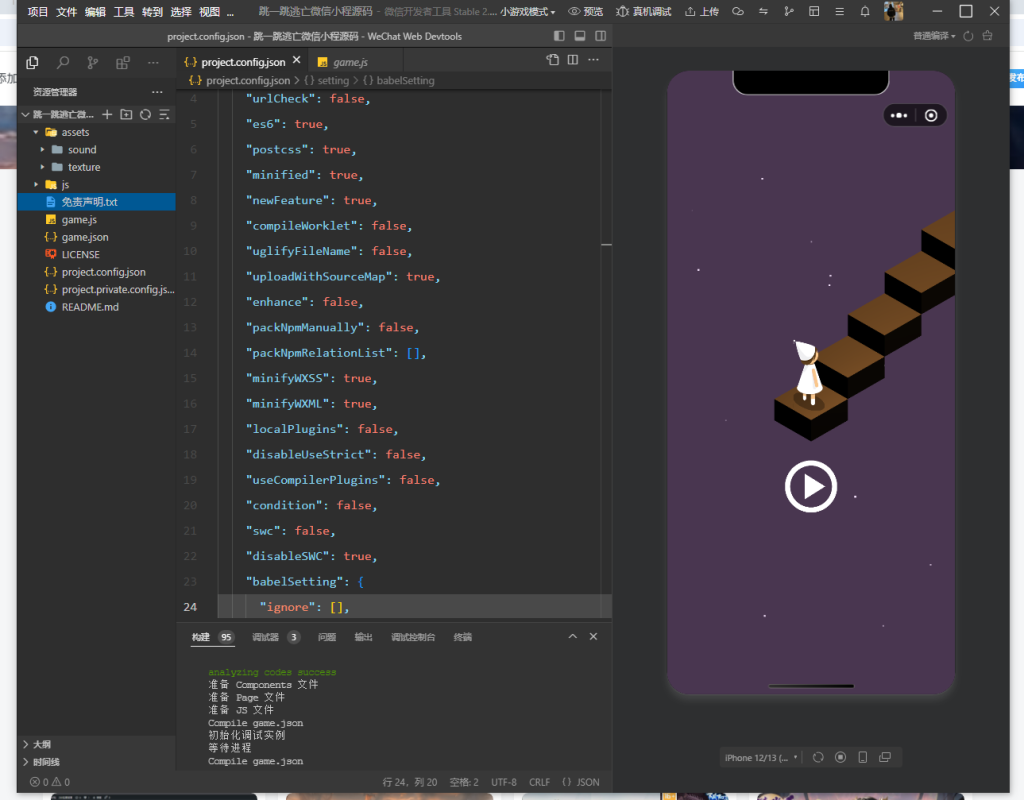Switch to the Terminal panel tab

[x=462, y=637]
